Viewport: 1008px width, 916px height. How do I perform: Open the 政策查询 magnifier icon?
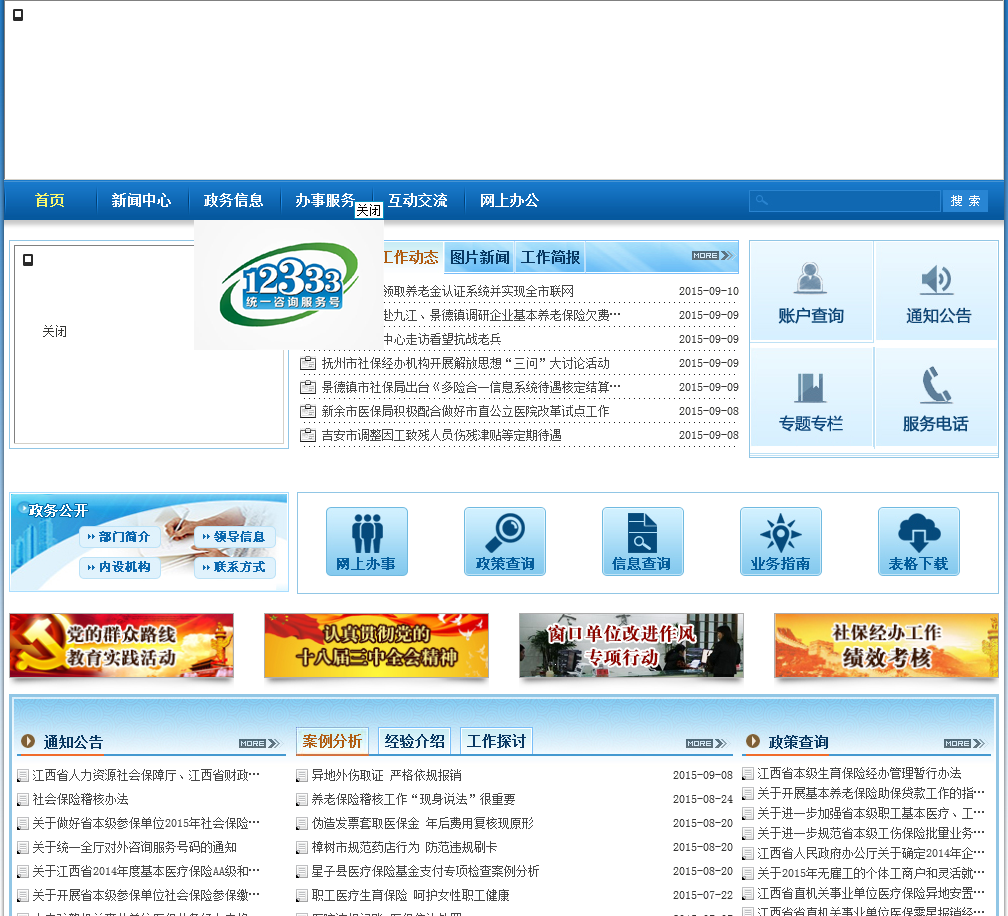pos(505,541)
